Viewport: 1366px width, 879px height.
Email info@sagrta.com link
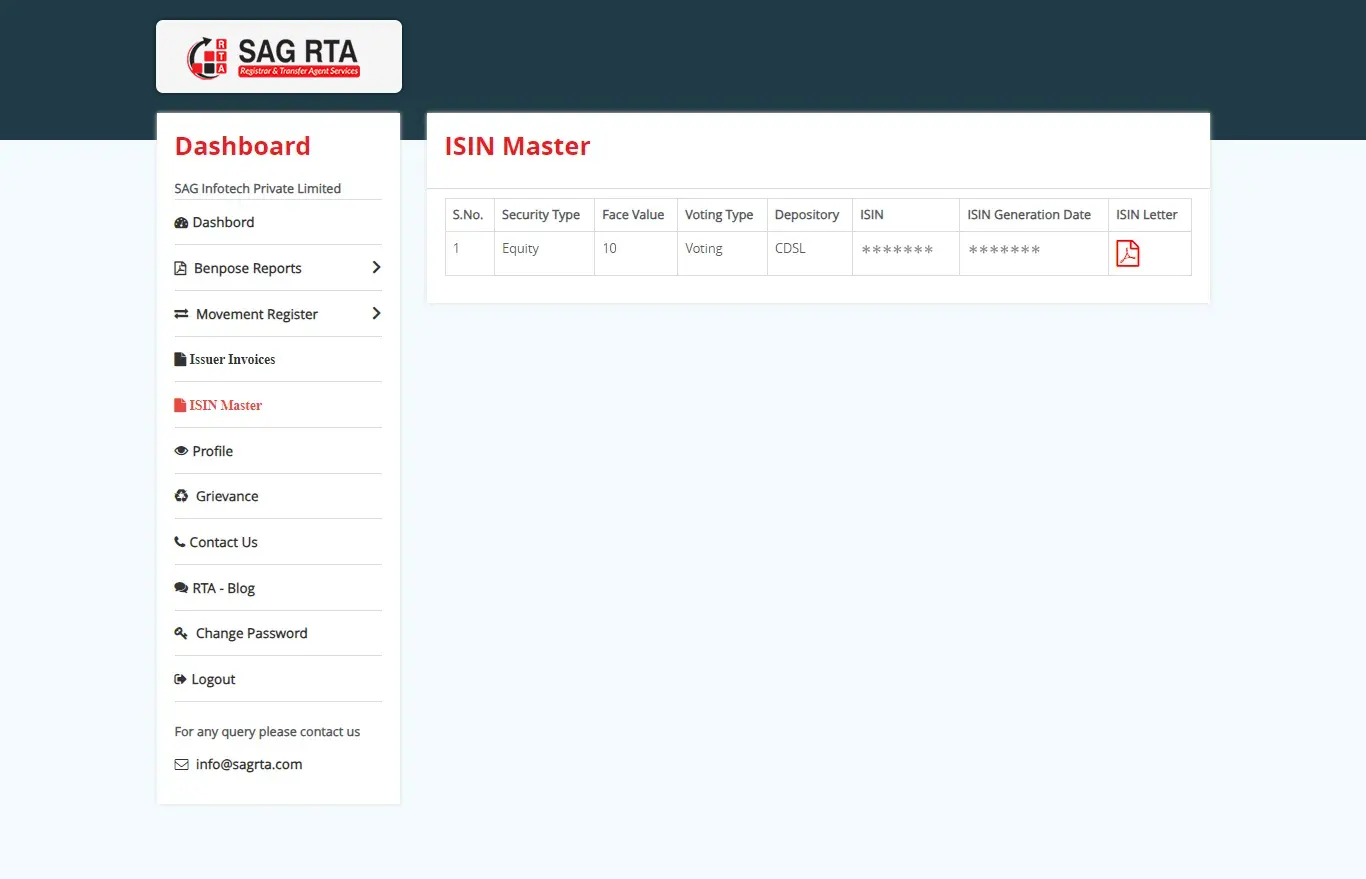coord(248,765)
